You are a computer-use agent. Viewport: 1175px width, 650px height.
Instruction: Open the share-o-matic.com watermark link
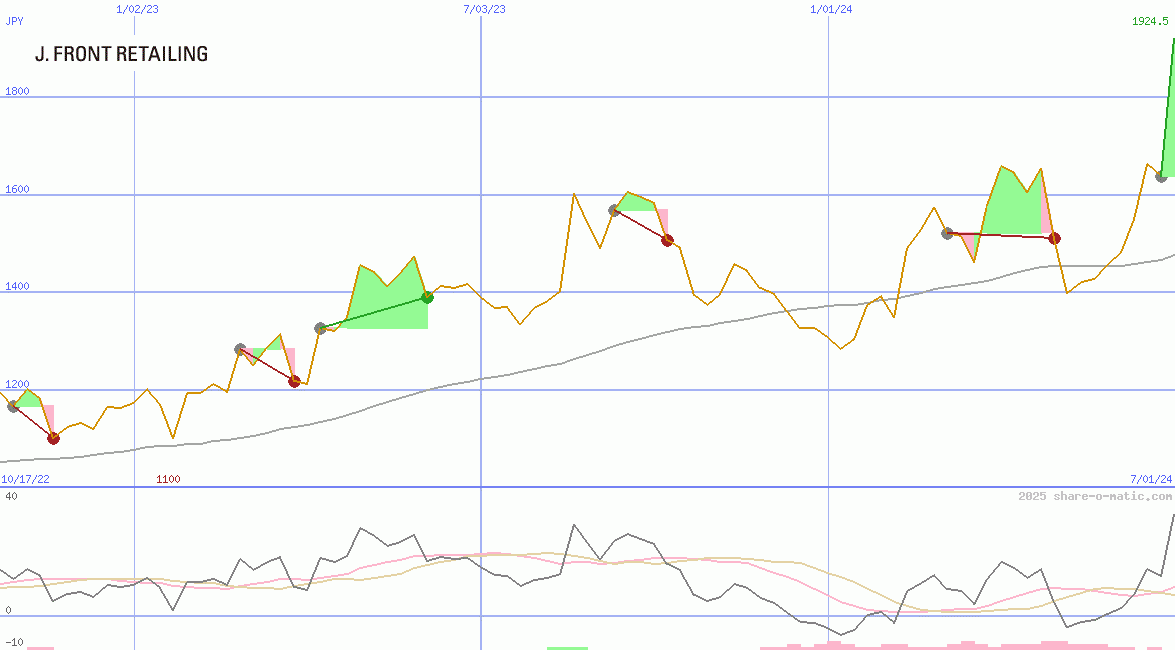pyautogui.click(x=1094, y=496)
